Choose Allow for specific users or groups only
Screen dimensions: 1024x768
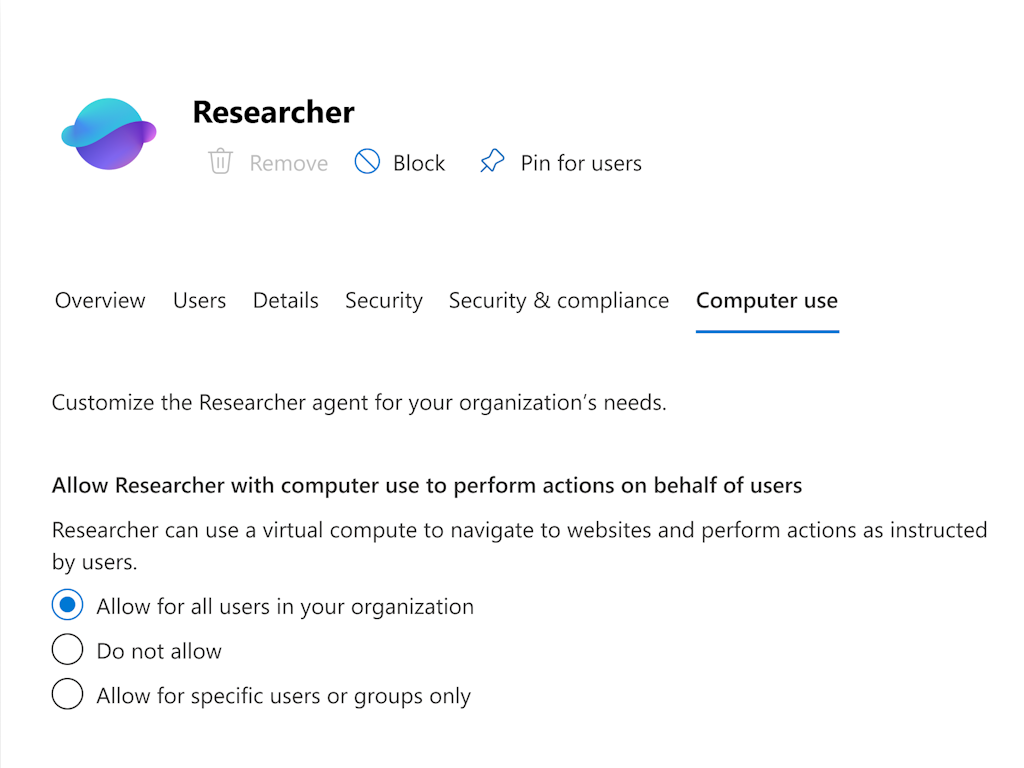tap(67, 694)
